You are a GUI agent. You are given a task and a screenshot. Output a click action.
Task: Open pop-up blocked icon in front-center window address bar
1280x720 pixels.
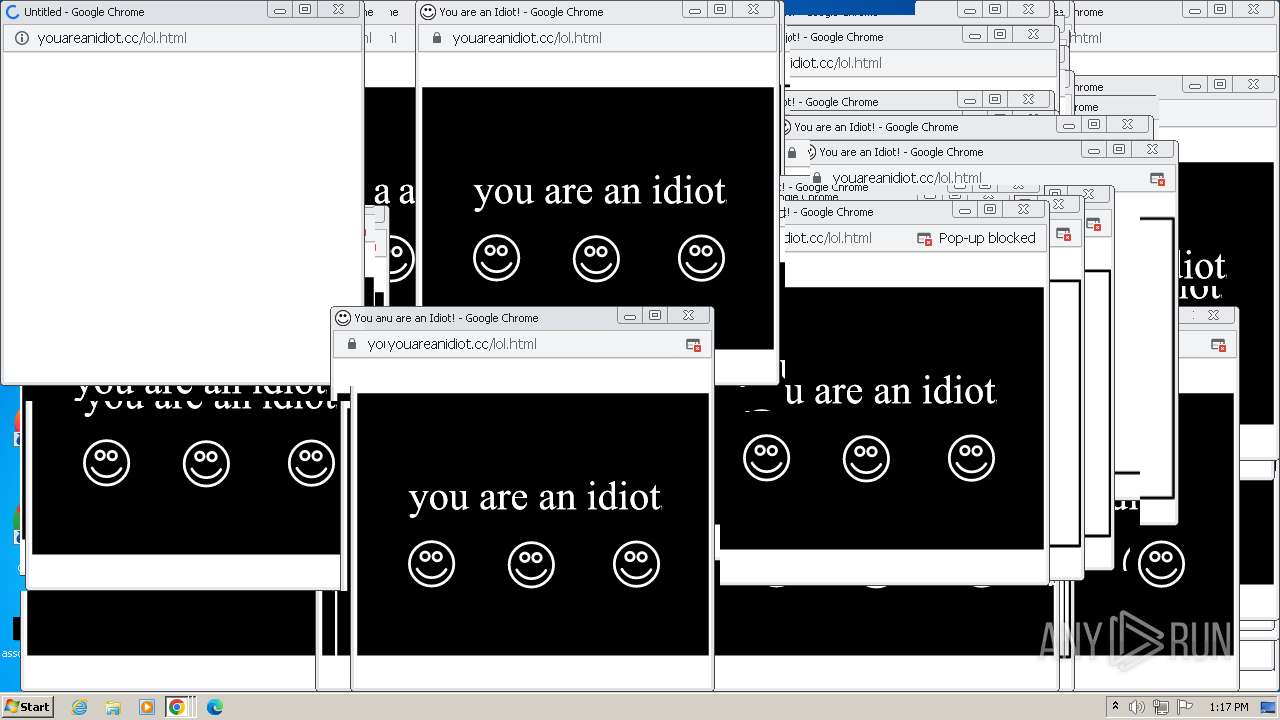pyautogui.click(x=693, y=344)
